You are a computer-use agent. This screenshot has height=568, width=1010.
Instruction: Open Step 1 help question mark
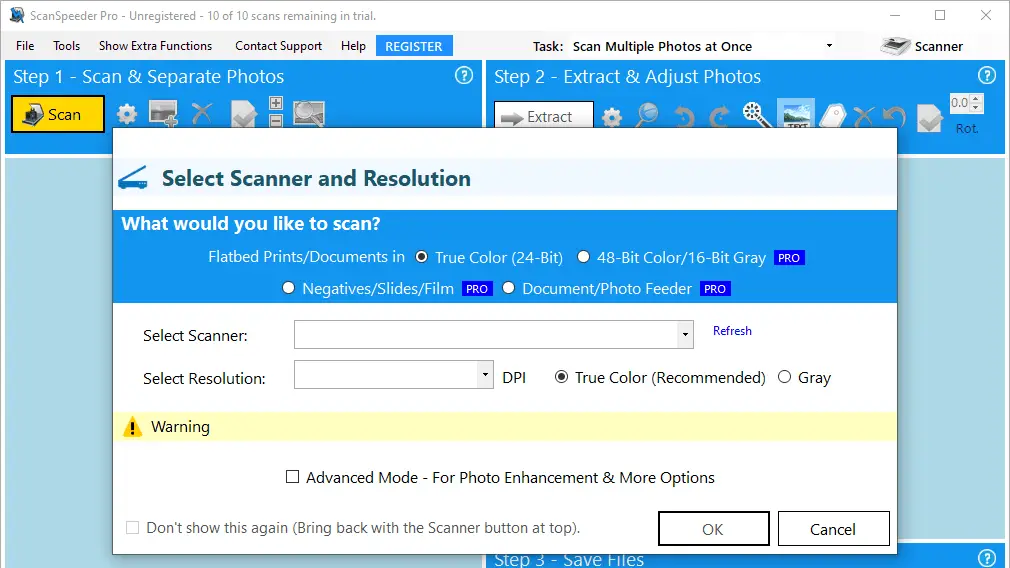coord(464,76)
